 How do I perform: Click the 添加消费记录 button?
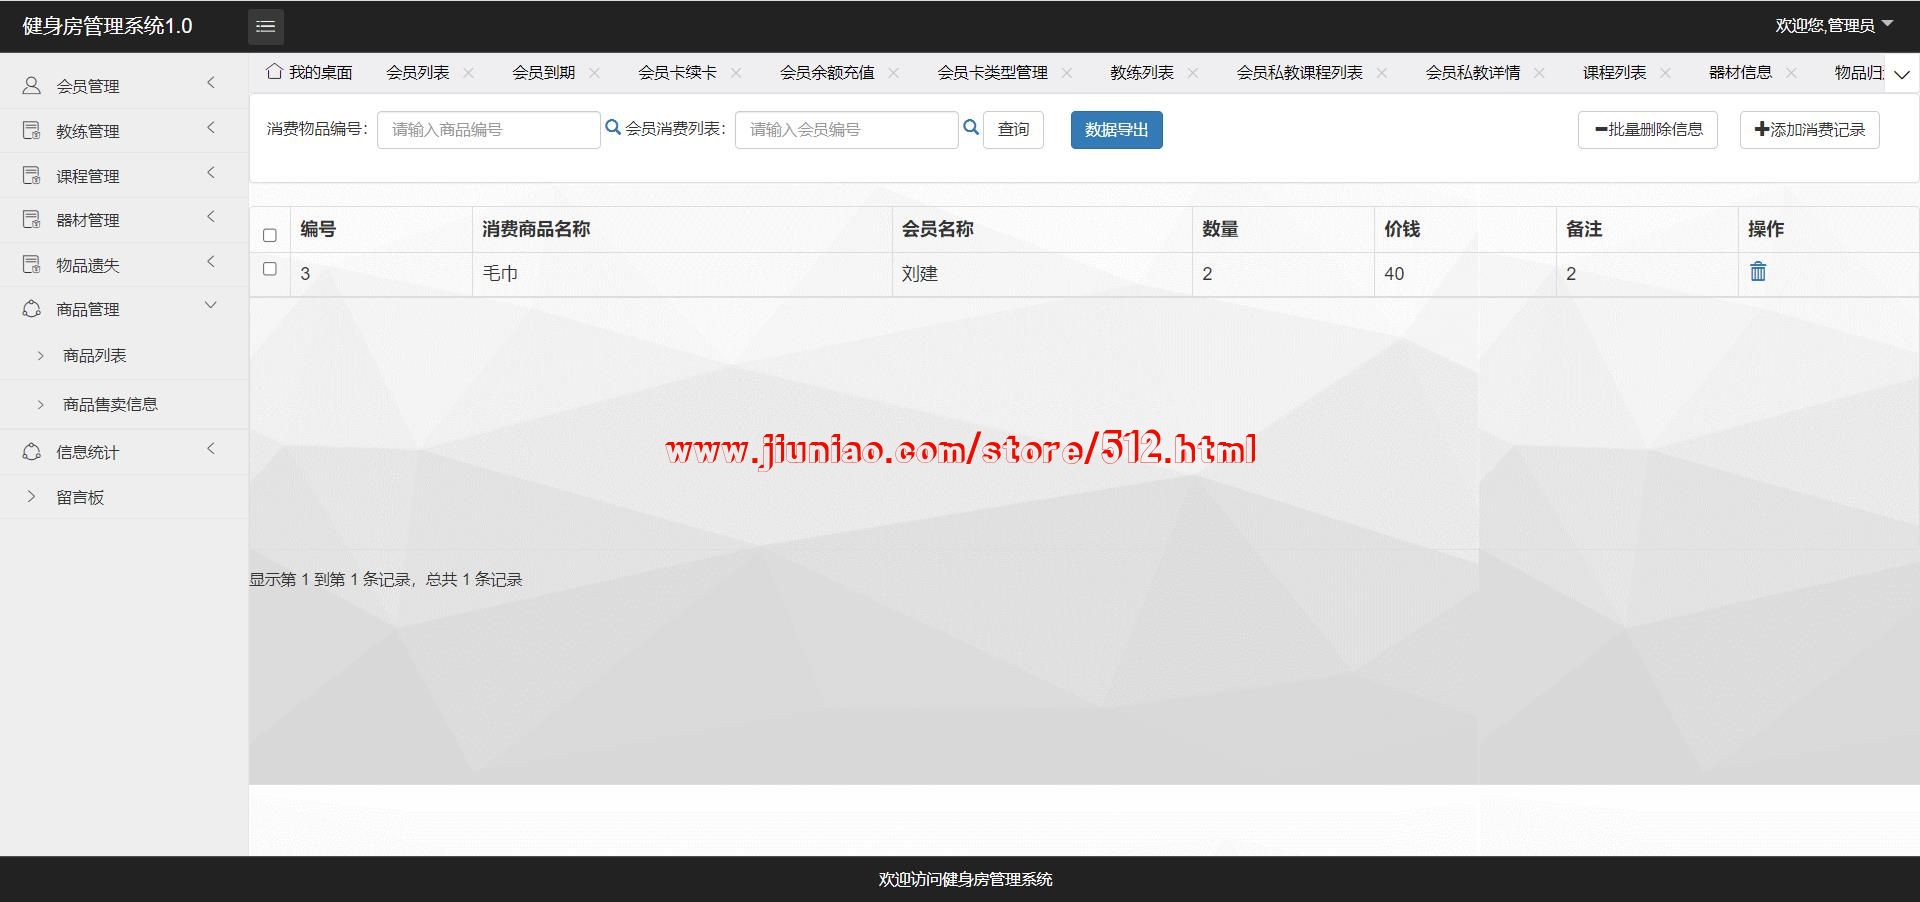coord(1809,130)
